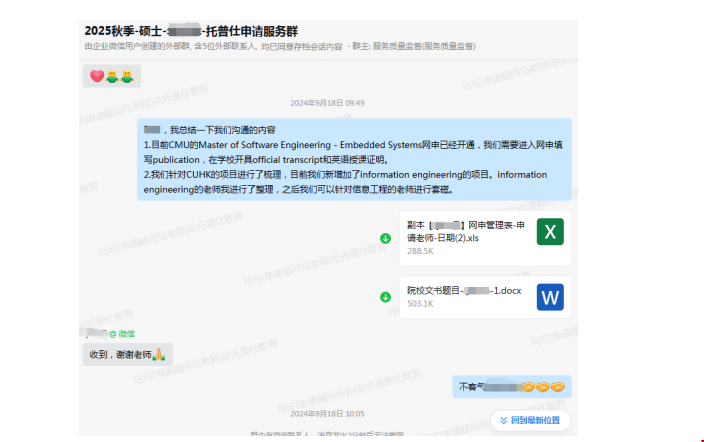
Task: Select the long blue summary message about CMU
Action: (x=354, y=159)
